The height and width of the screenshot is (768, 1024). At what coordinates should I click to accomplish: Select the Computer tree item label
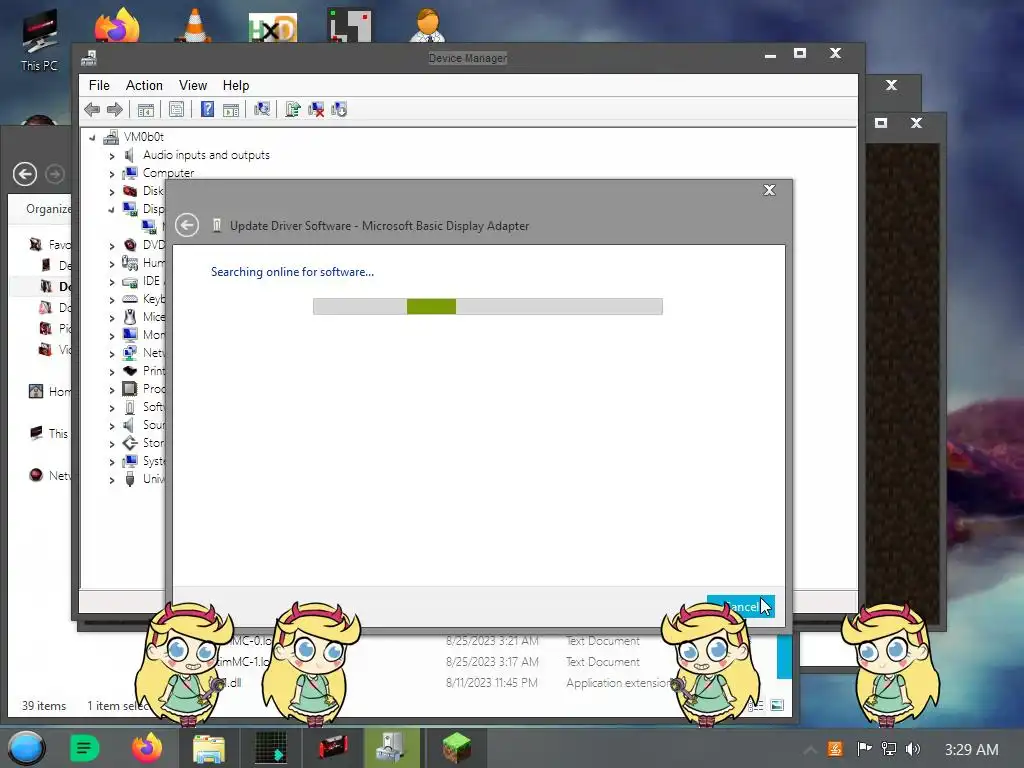click(168, 173)
